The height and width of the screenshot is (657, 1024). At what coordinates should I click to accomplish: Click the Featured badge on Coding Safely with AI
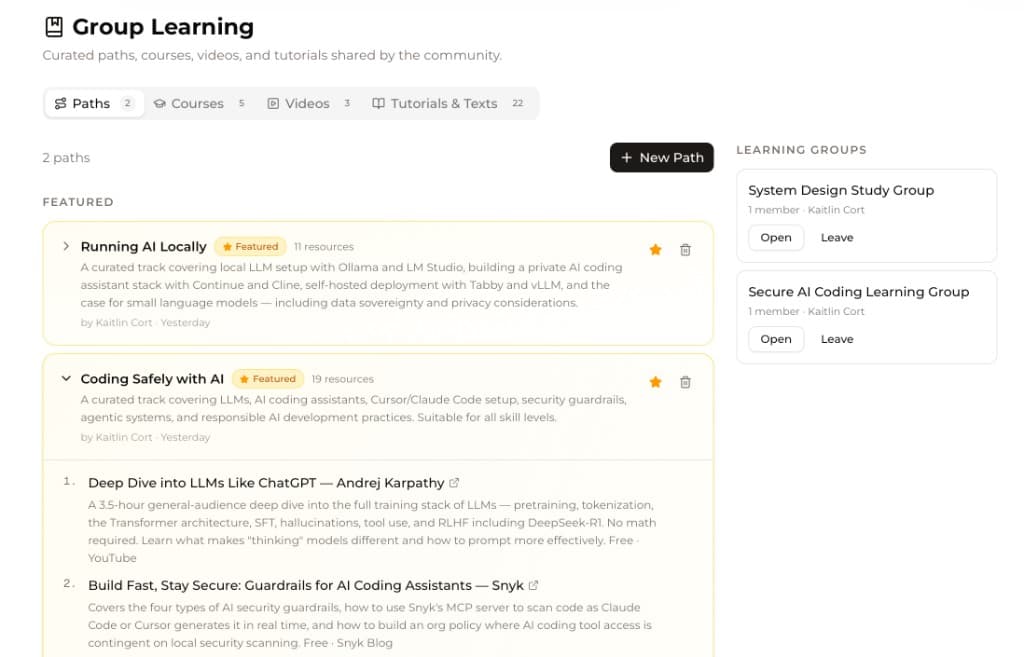pyautogui.click(x=267, y=379)
